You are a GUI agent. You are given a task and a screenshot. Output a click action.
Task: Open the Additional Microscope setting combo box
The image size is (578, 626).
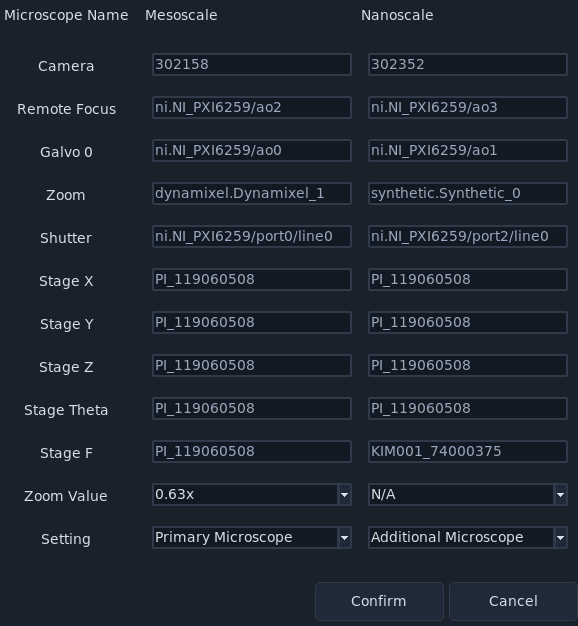click(468, 538)
